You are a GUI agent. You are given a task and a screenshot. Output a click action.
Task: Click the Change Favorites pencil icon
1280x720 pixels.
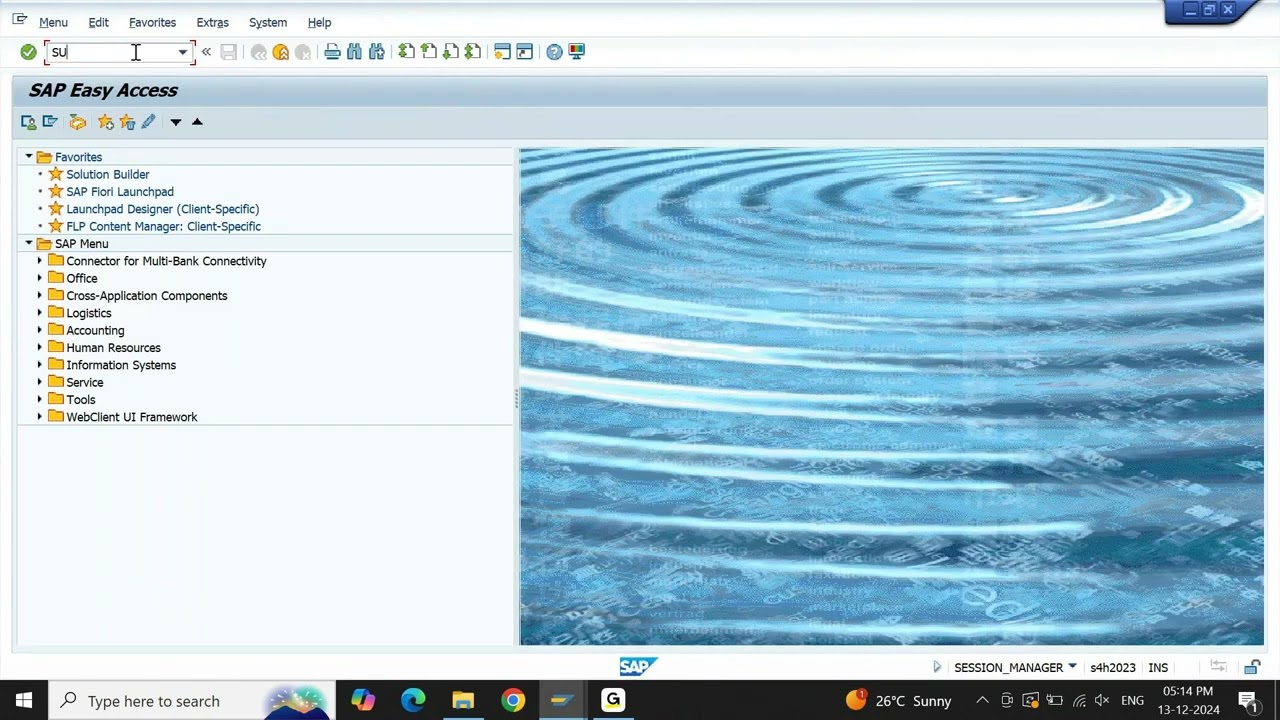148,122
